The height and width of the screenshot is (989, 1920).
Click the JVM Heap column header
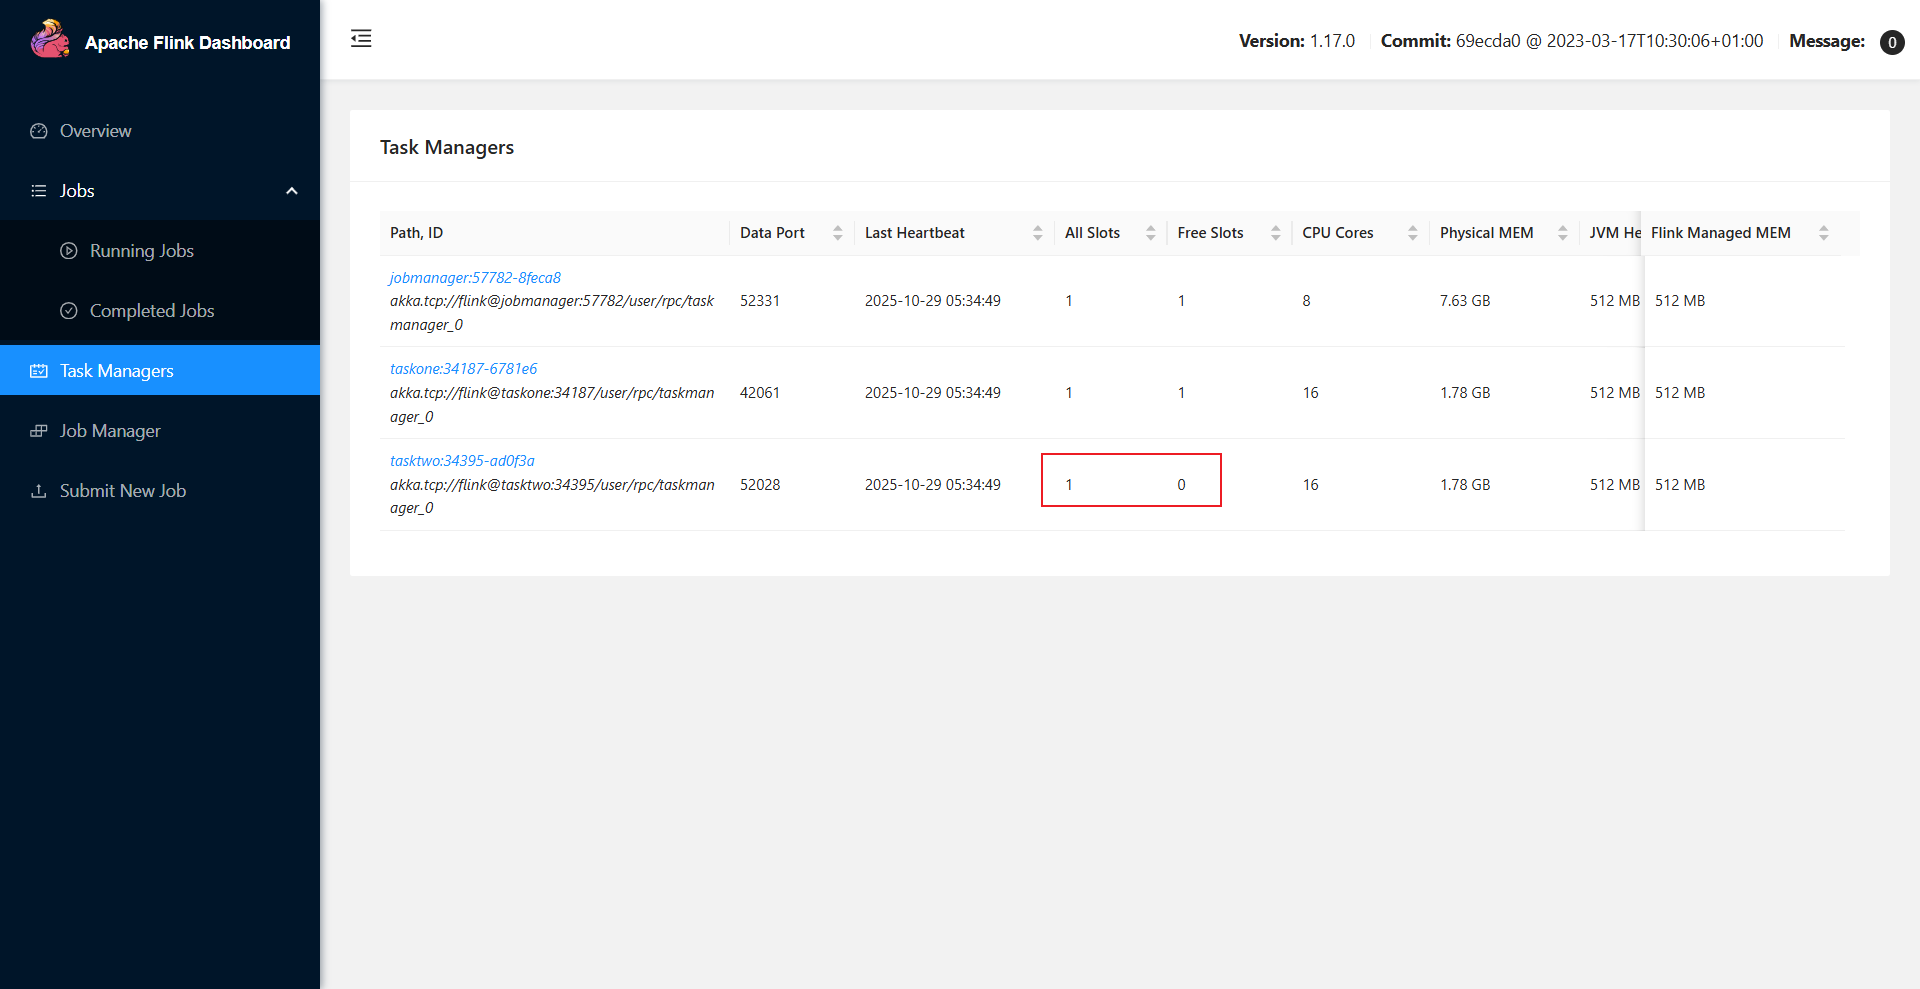click(1614, 233)
